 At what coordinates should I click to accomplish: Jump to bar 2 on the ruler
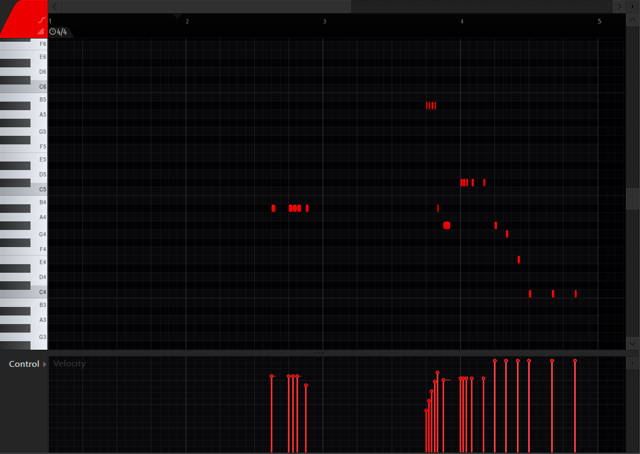point(187,21)
